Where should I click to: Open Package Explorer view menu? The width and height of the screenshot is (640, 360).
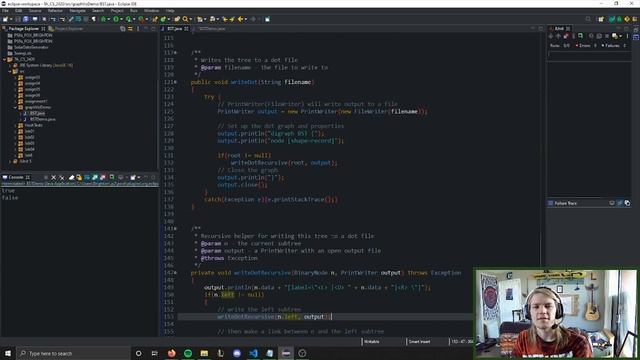coord(138,29)
